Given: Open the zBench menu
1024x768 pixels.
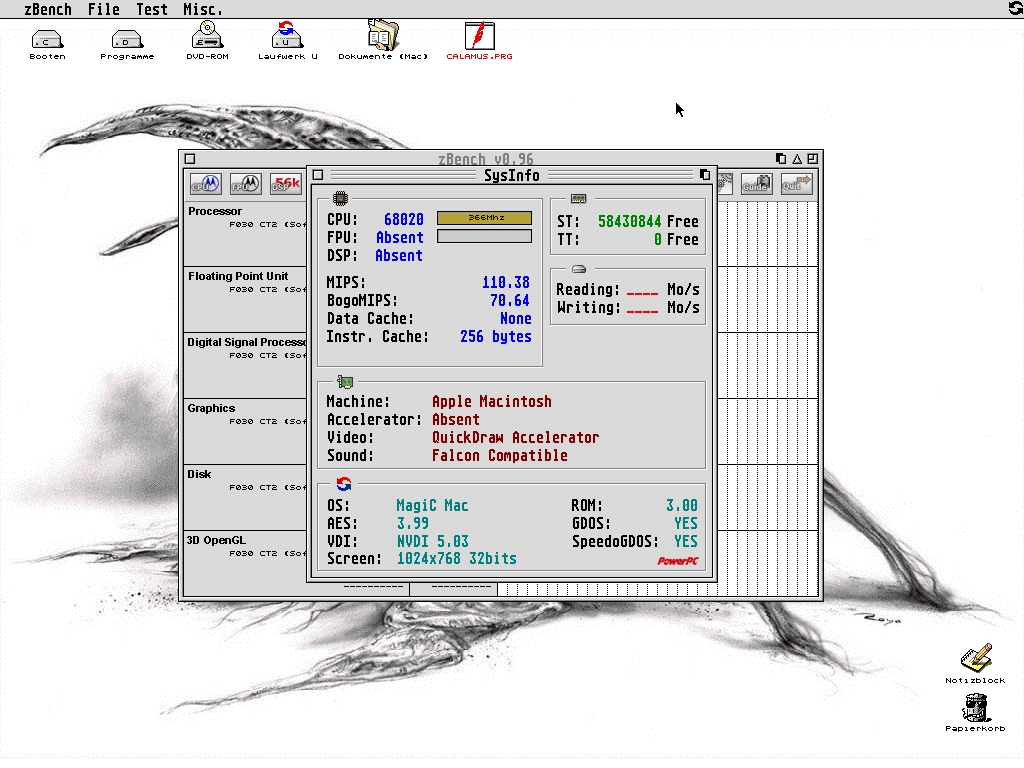Looking at the screenshot, I should point(46,9).
